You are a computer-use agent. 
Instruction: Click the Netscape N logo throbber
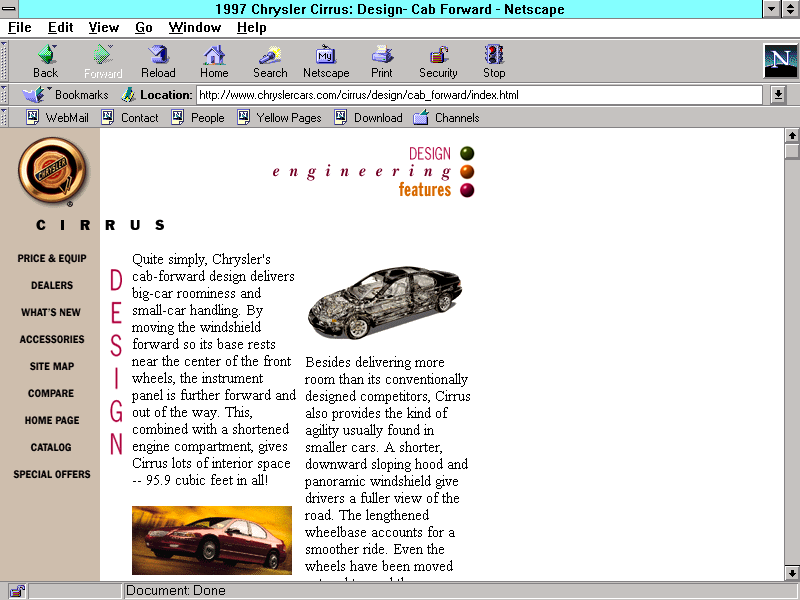779,61
